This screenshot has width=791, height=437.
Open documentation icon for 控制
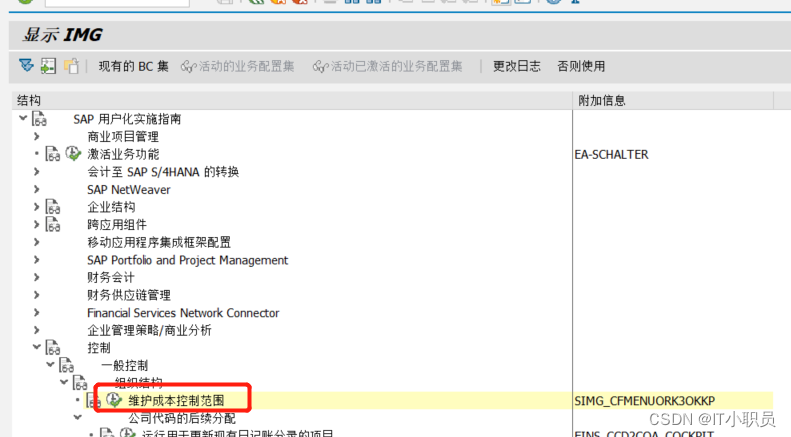[x=53, y=348]
